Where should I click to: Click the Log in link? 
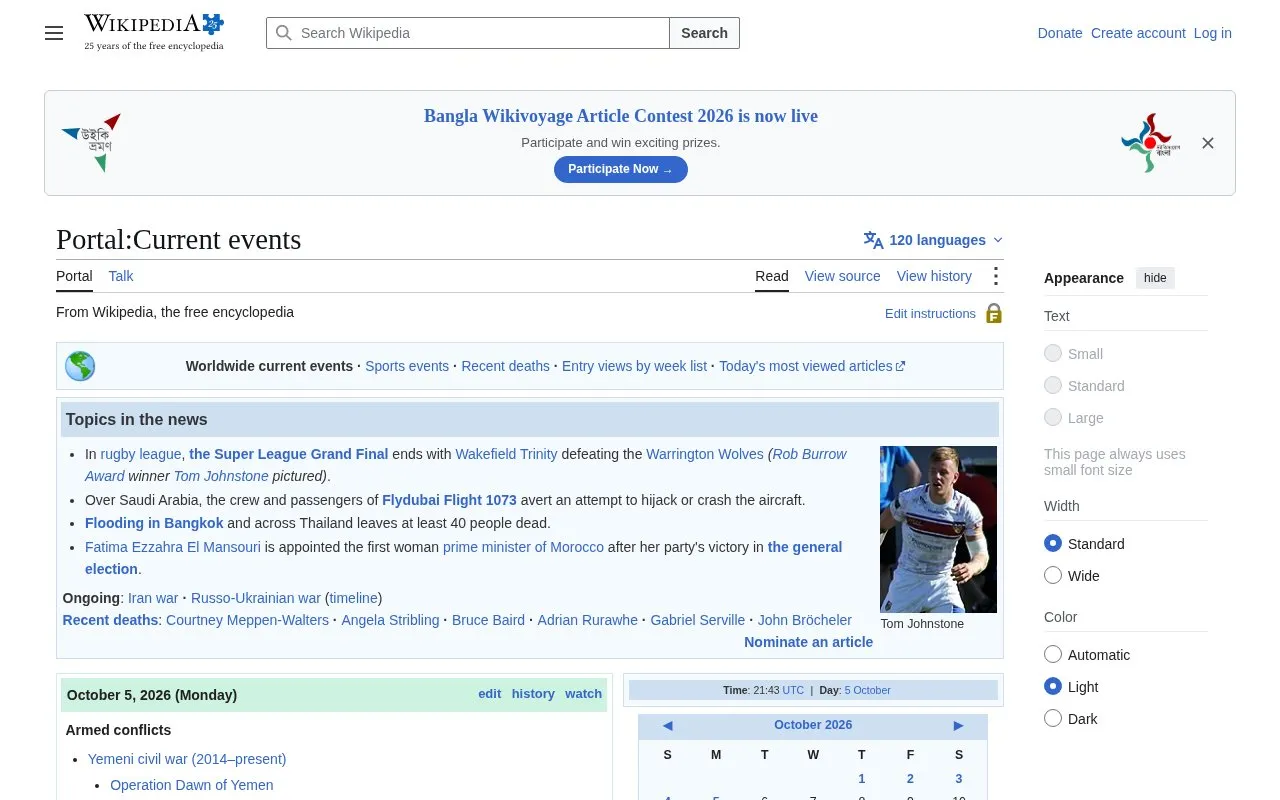click(x=1213, y=33)
